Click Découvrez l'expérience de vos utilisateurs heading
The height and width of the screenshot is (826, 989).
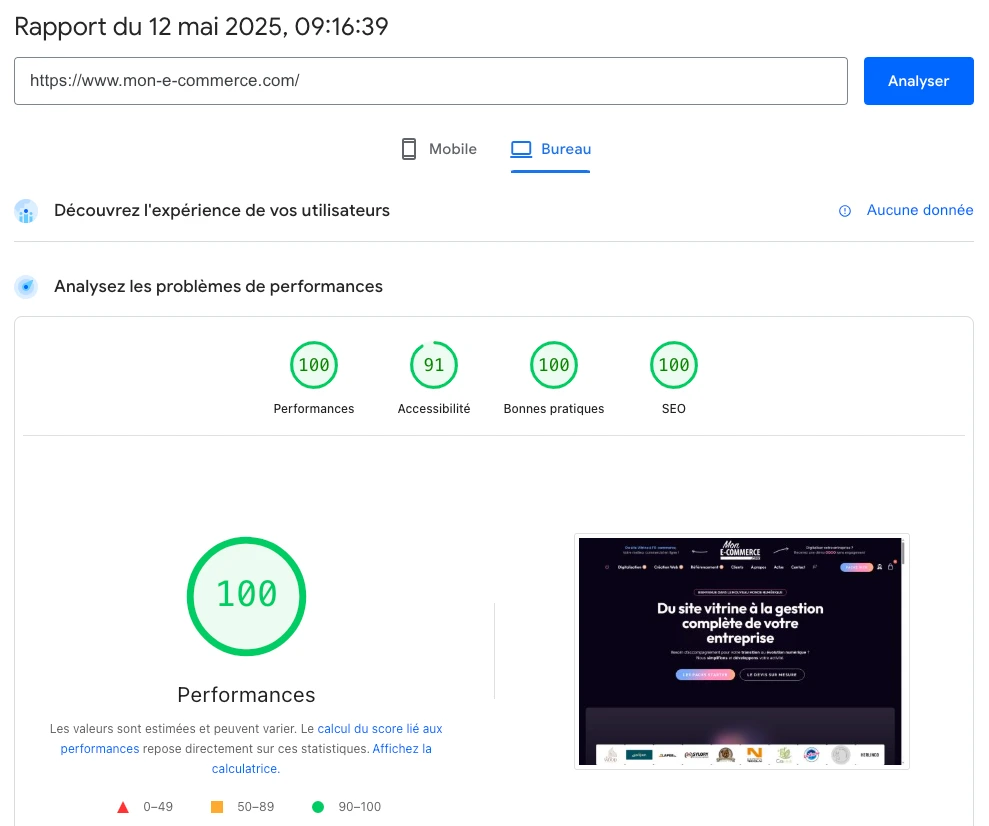click(222, 210)
